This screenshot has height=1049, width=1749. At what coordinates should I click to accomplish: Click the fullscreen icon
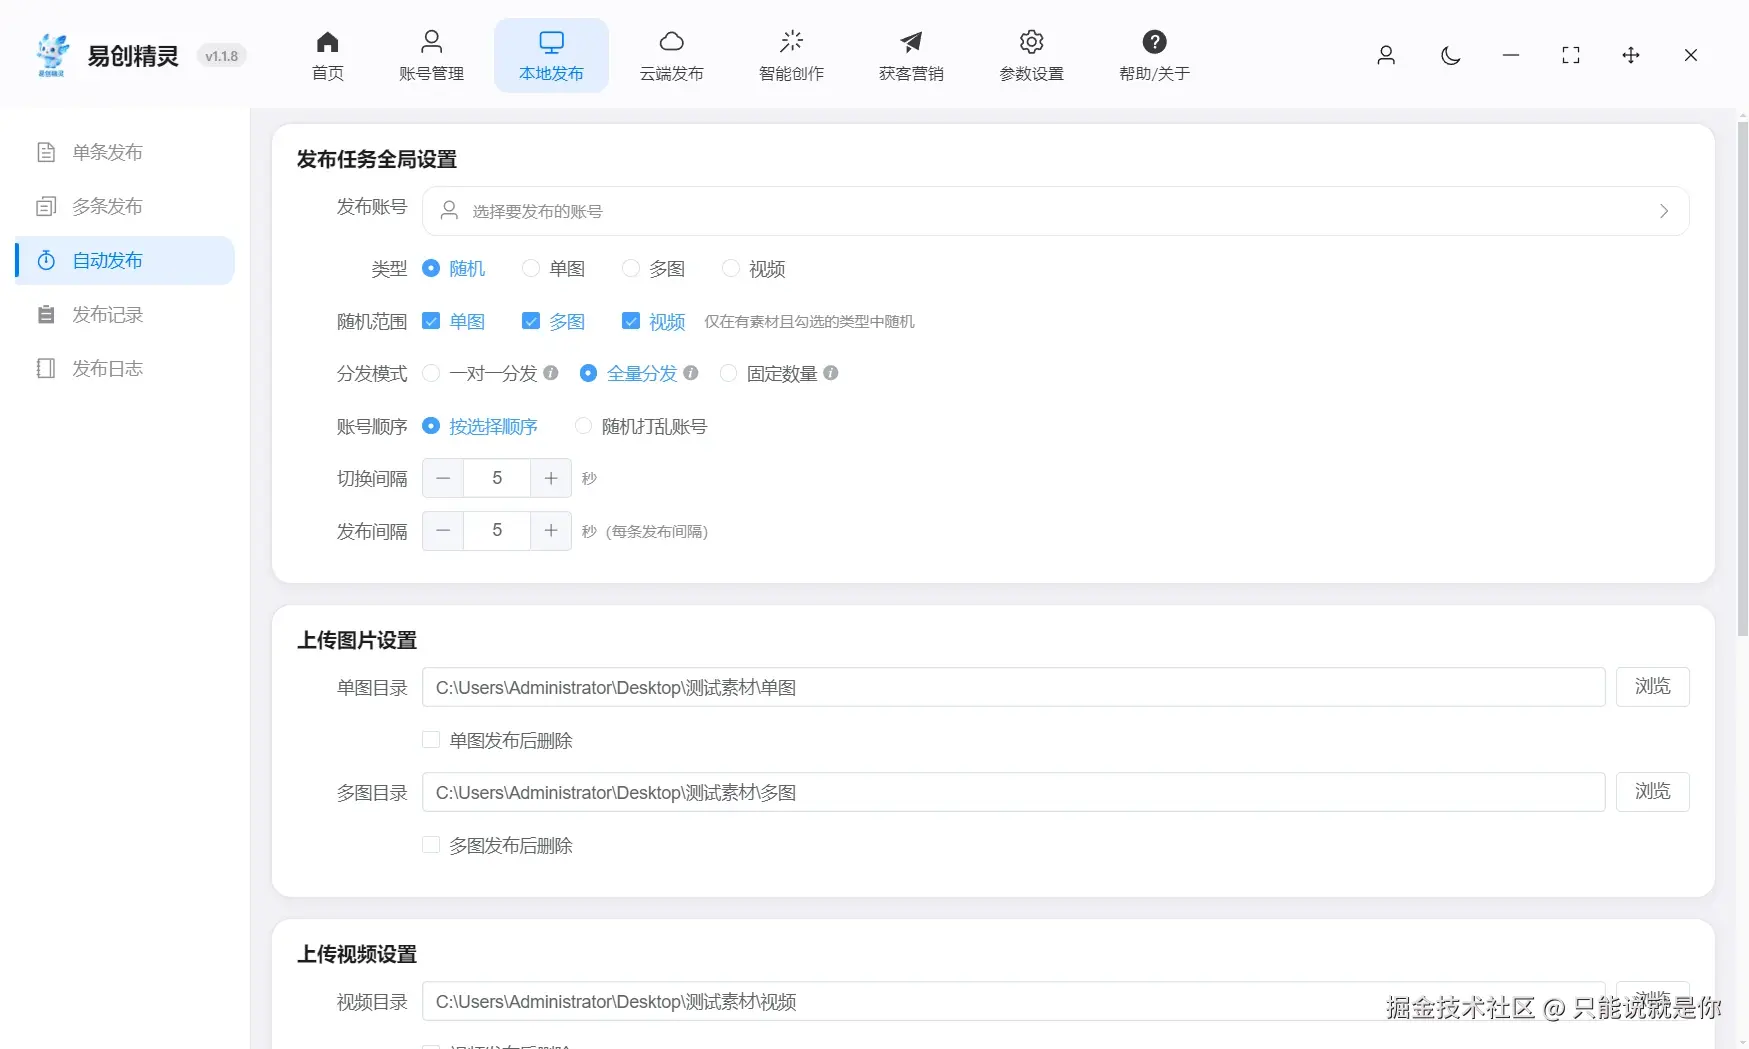click(1571, 55)
